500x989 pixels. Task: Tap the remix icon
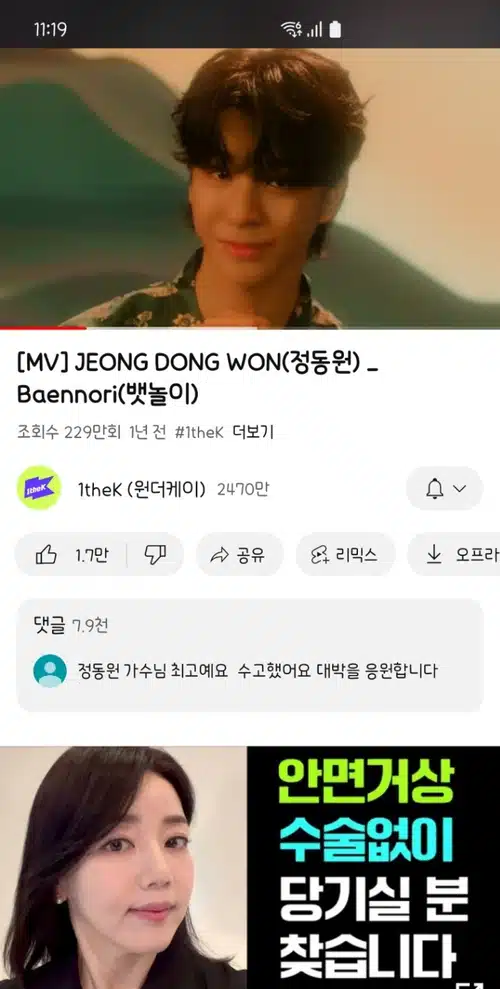coord(320,555)
